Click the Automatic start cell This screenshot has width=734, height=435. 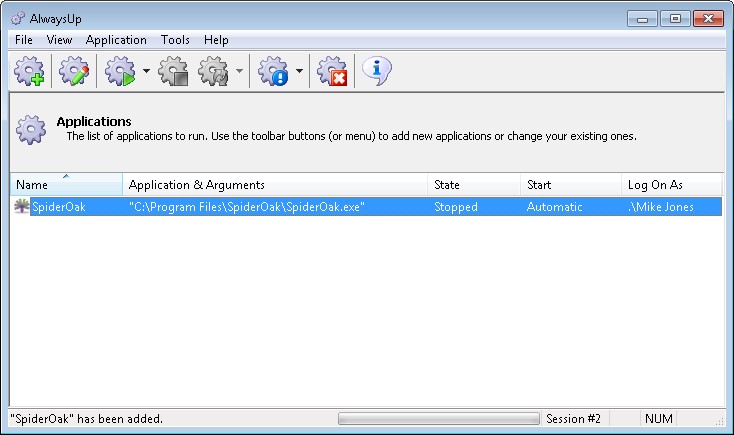(555, 207)
